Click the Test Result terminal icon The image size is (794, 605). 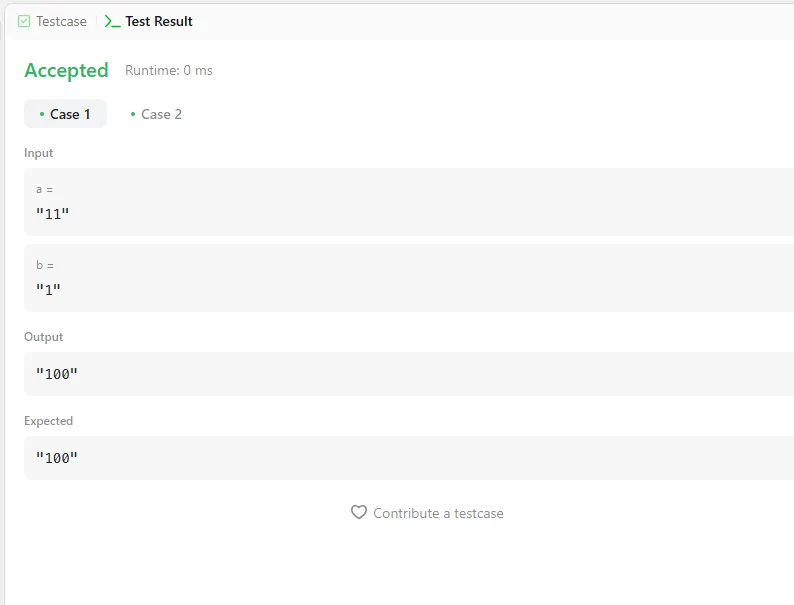(x=112, y=21)
